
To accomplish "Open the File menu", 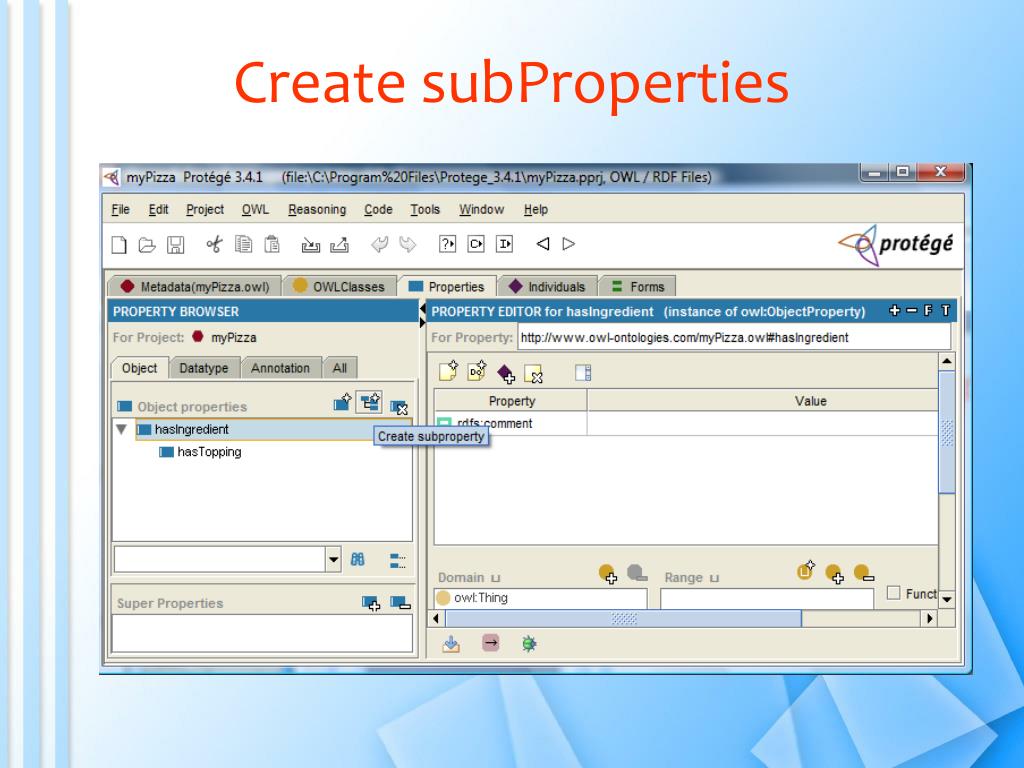I will 121,210.
